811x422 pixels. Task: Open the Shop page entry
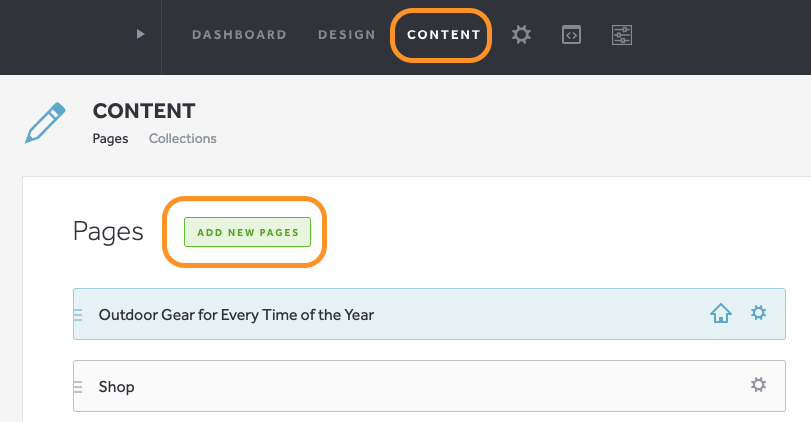(117, 387)
